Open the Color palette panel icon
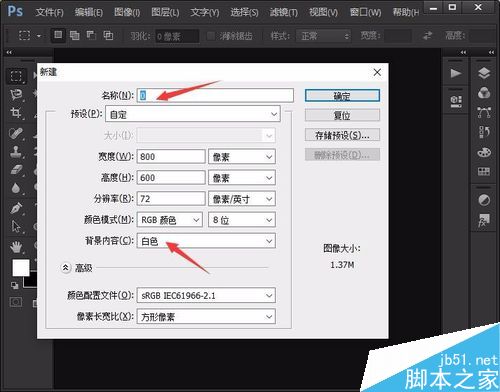The image size is (500, 392). tap(484, 152)
